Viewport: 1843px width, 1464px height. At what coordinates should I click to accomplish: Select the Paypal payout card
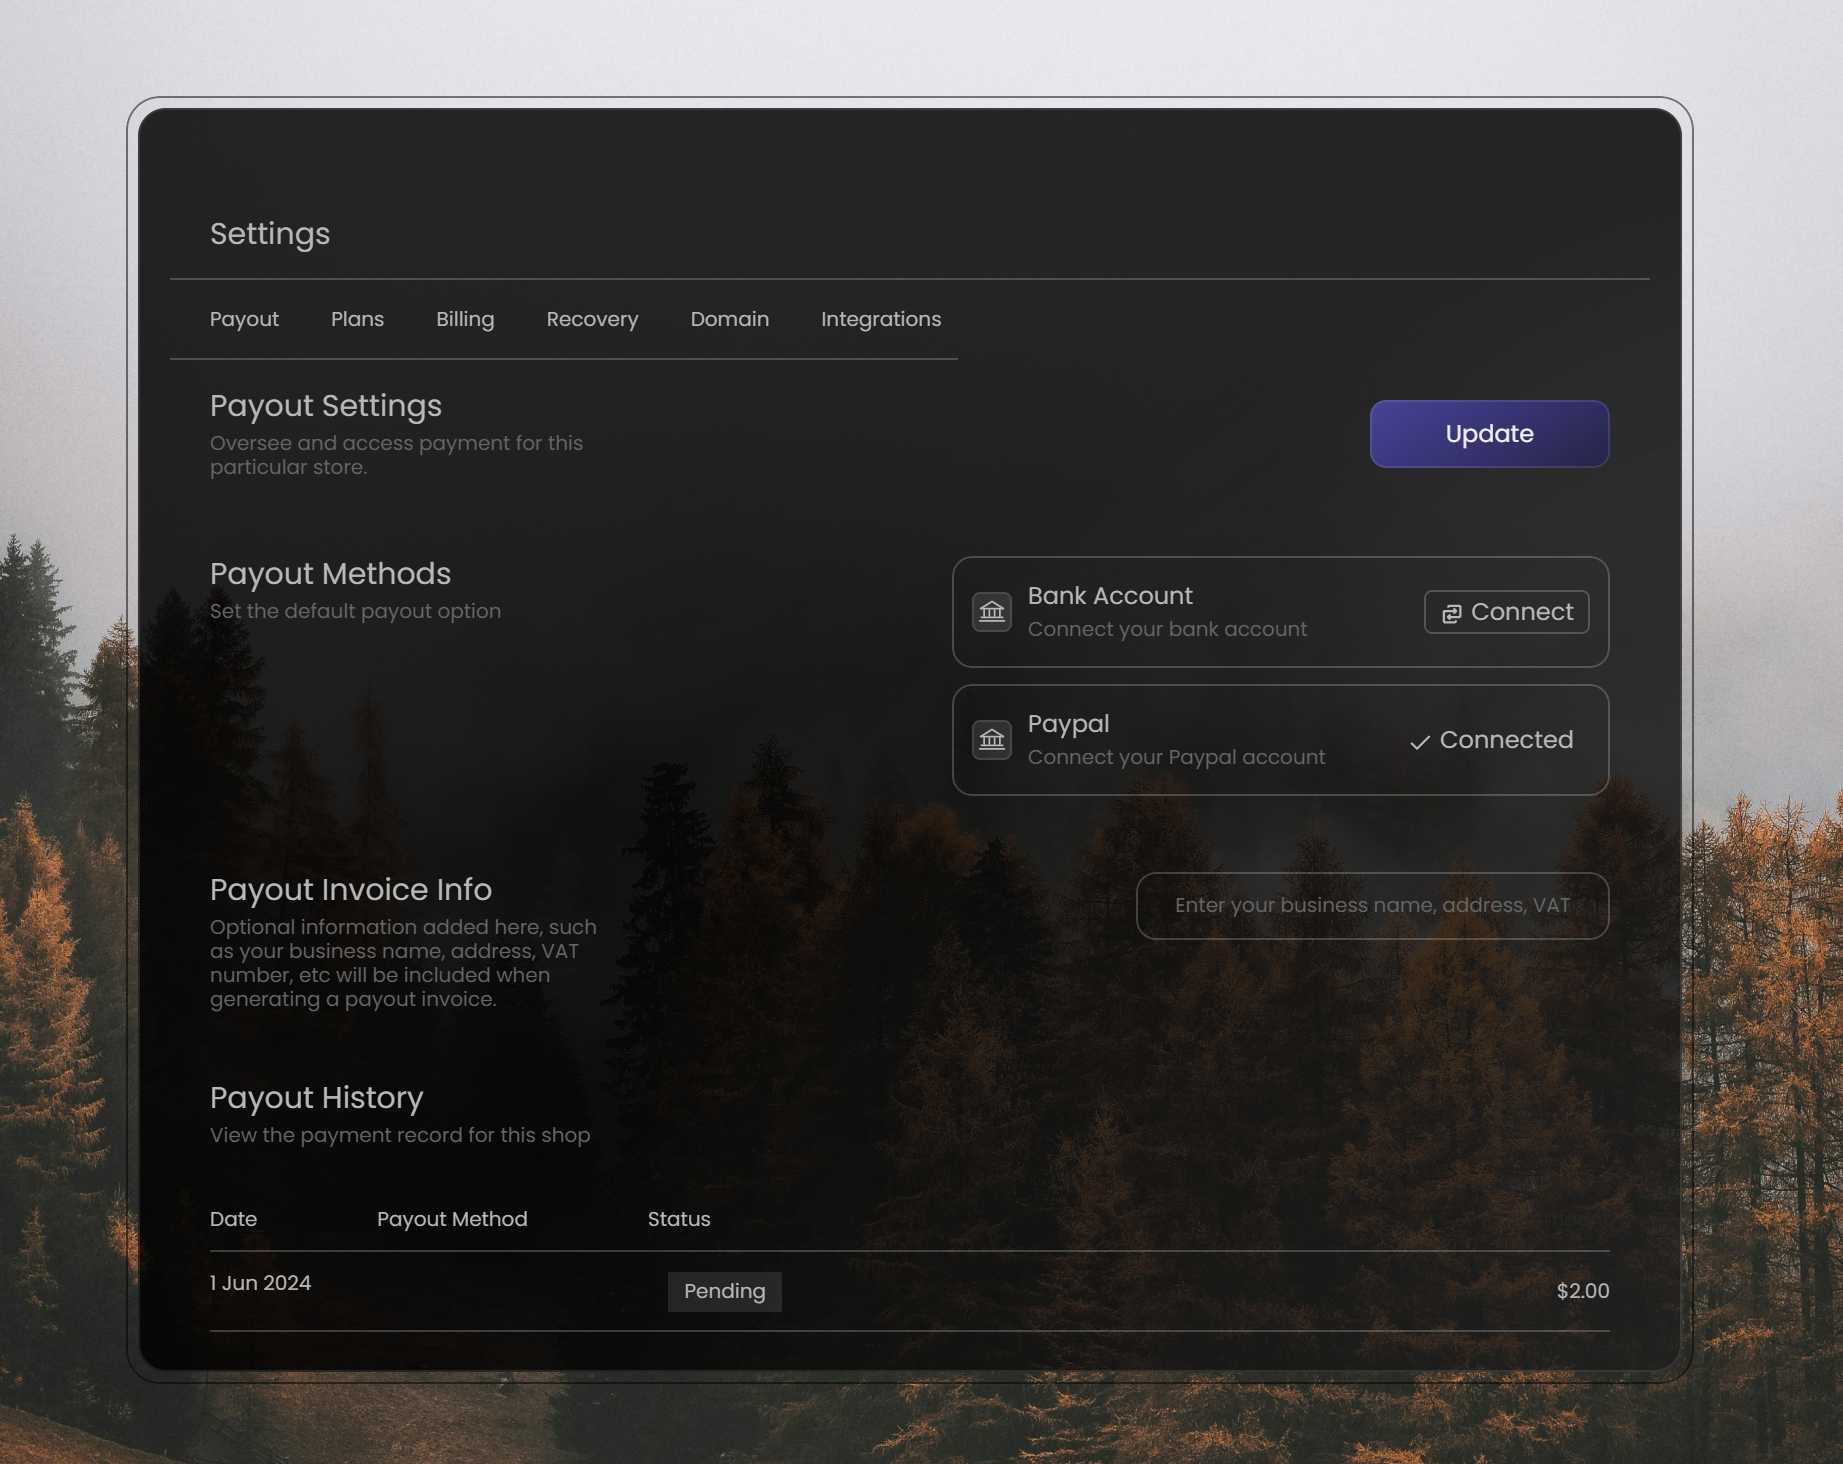pos(1280,740)
